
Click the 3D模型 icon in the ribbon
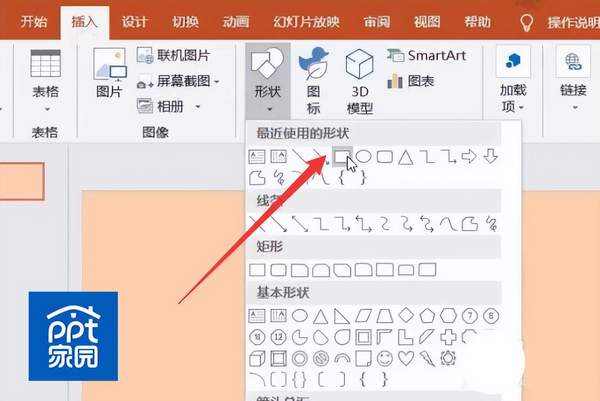click(360, 82)
